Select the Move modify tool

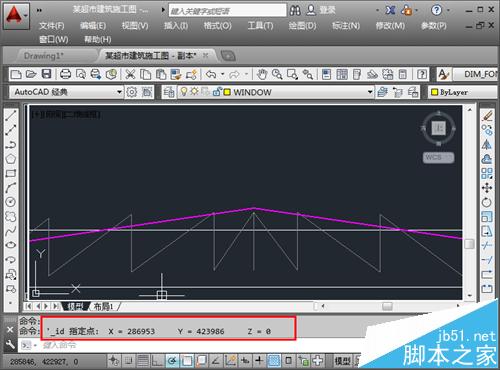click(487, 188)
